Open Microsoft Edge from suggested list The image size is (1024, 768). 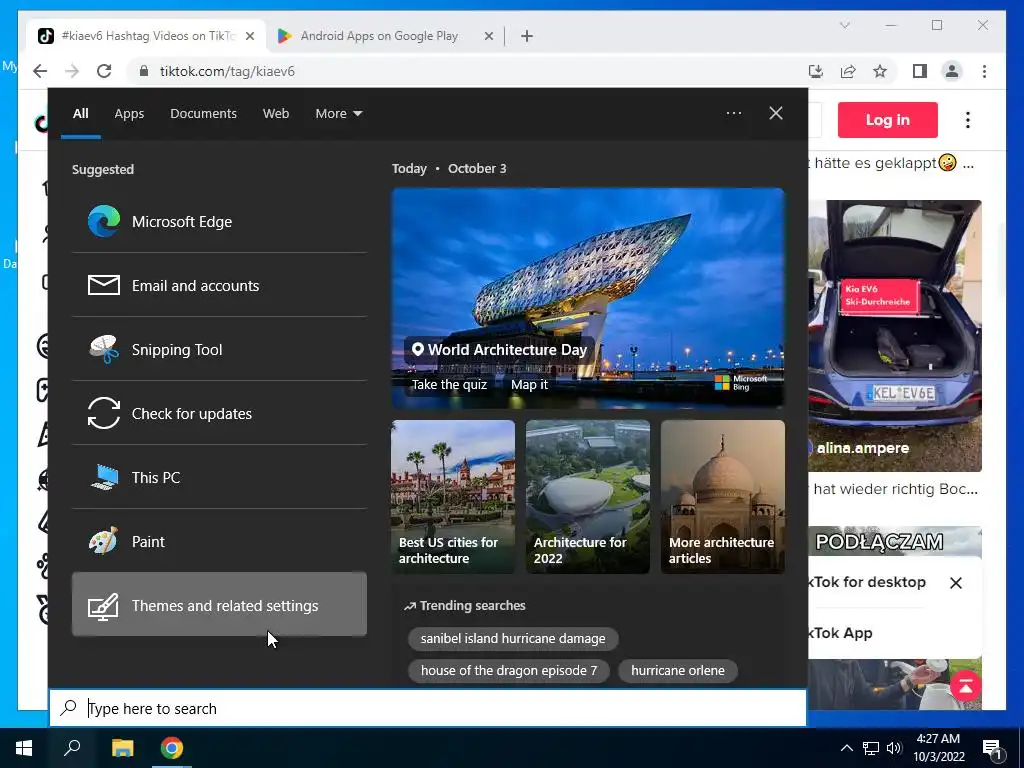coord(219,221)
